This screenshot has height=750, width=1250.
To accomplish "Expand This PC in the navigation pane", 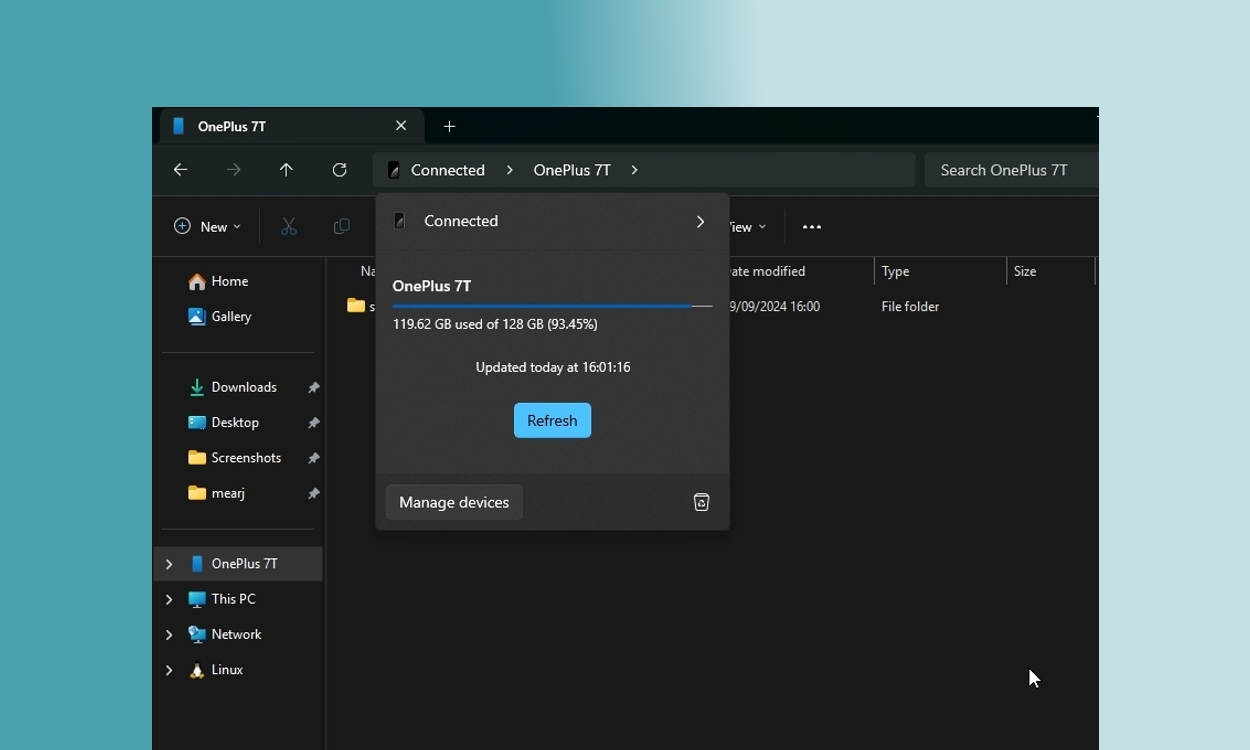I will click(169, 599).
